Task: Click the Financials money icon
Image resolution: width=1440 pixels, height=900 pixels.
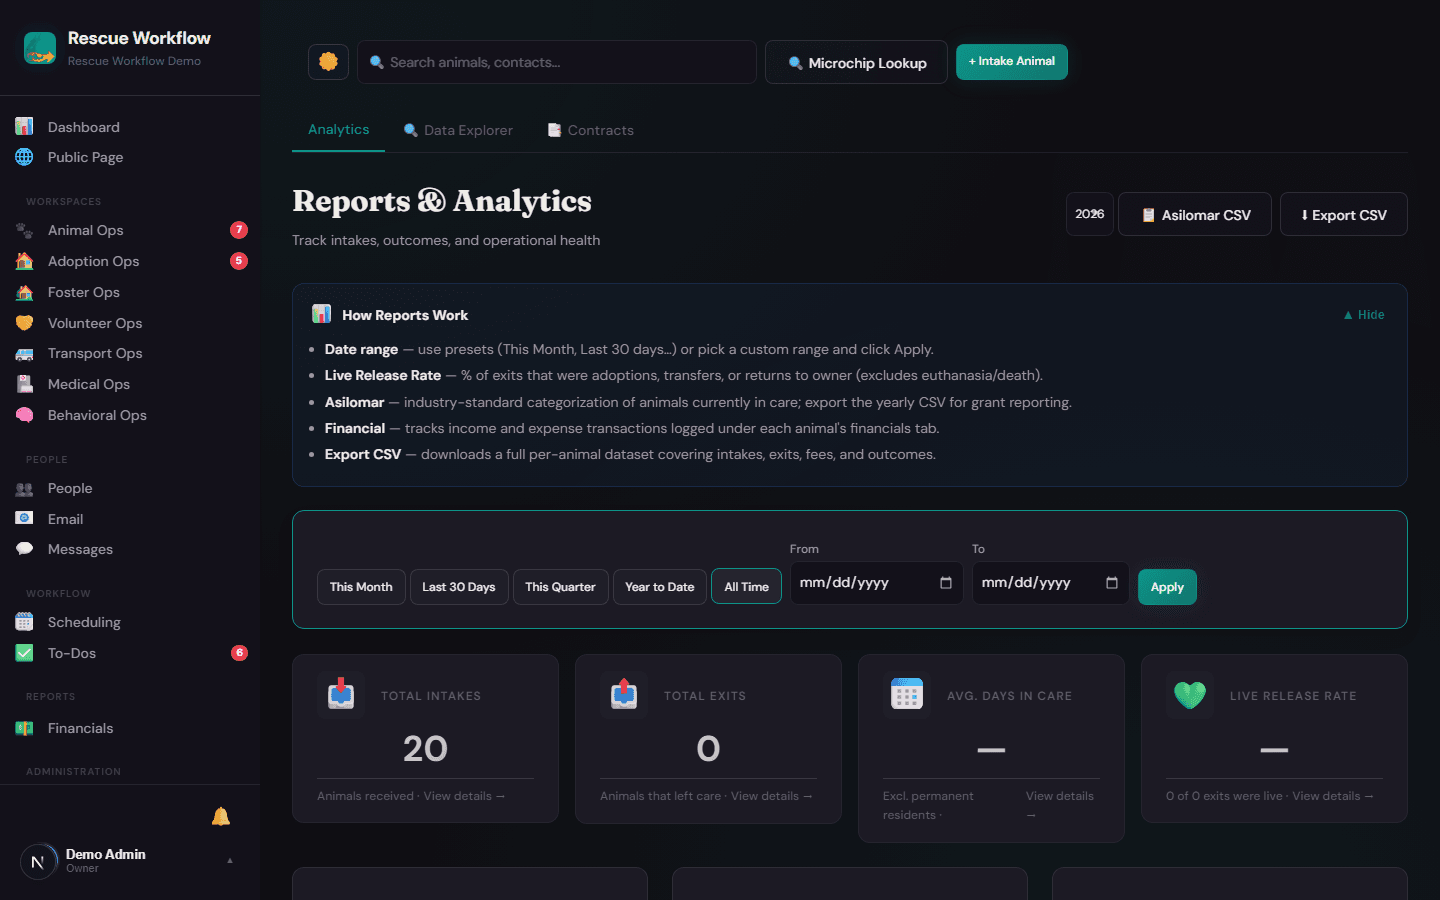Action: click(x=24, y=728)
